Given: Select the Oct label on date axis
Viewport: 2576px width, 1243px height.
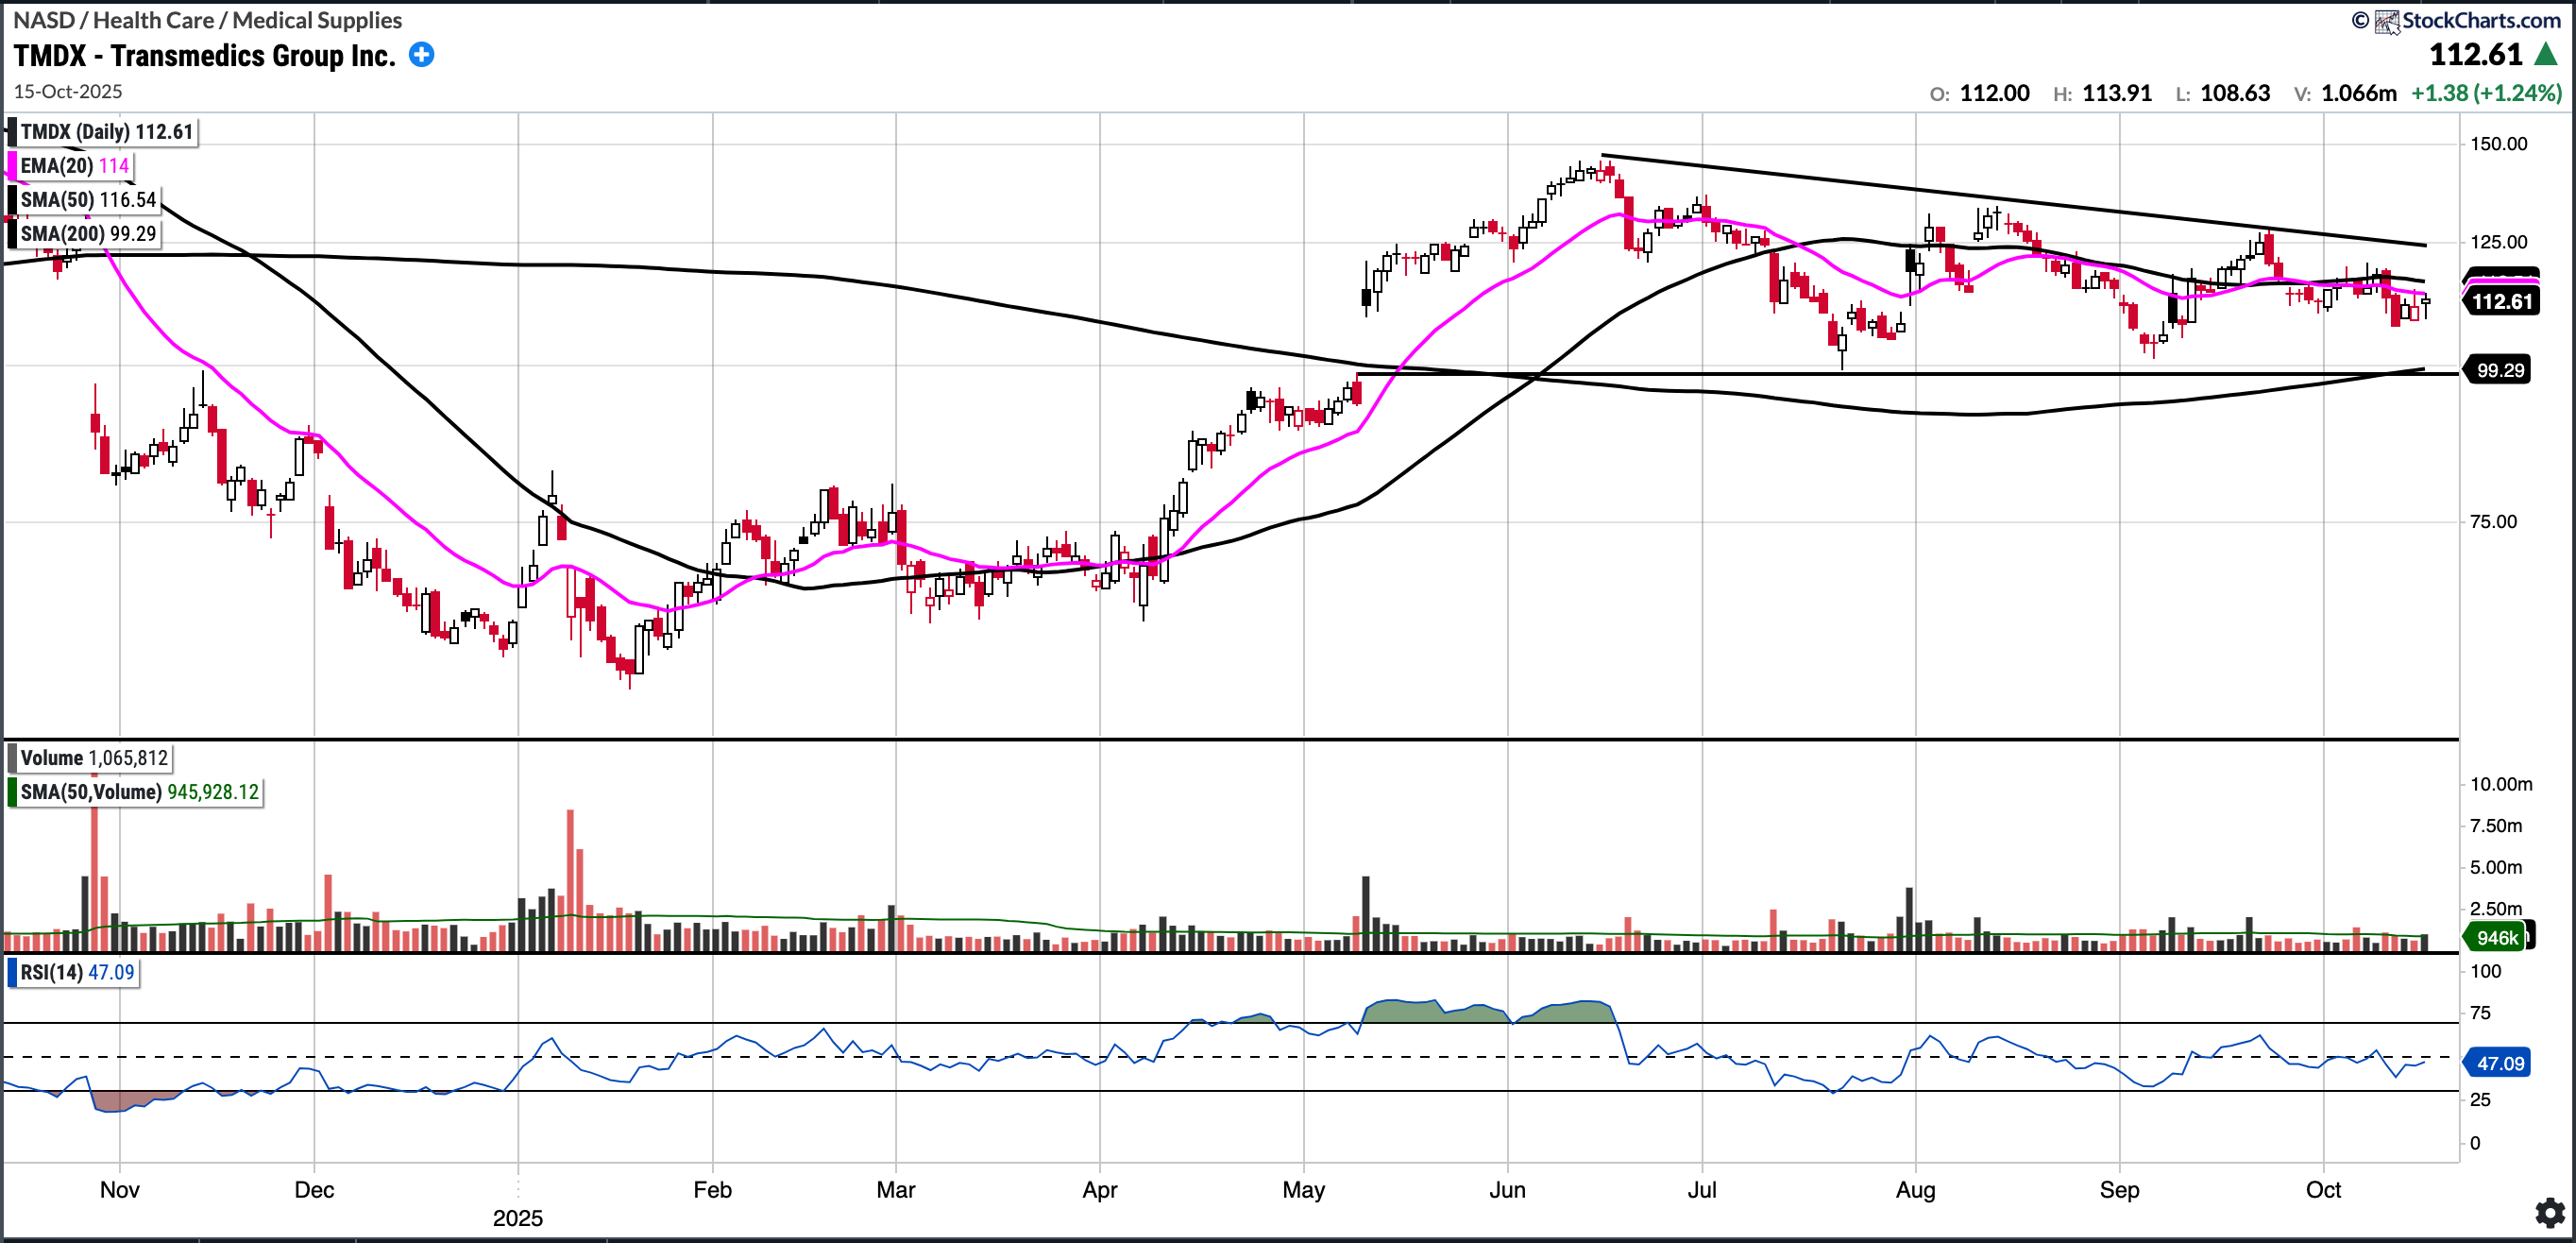Looking at the screenshot, I should tap(2323, 1190).
